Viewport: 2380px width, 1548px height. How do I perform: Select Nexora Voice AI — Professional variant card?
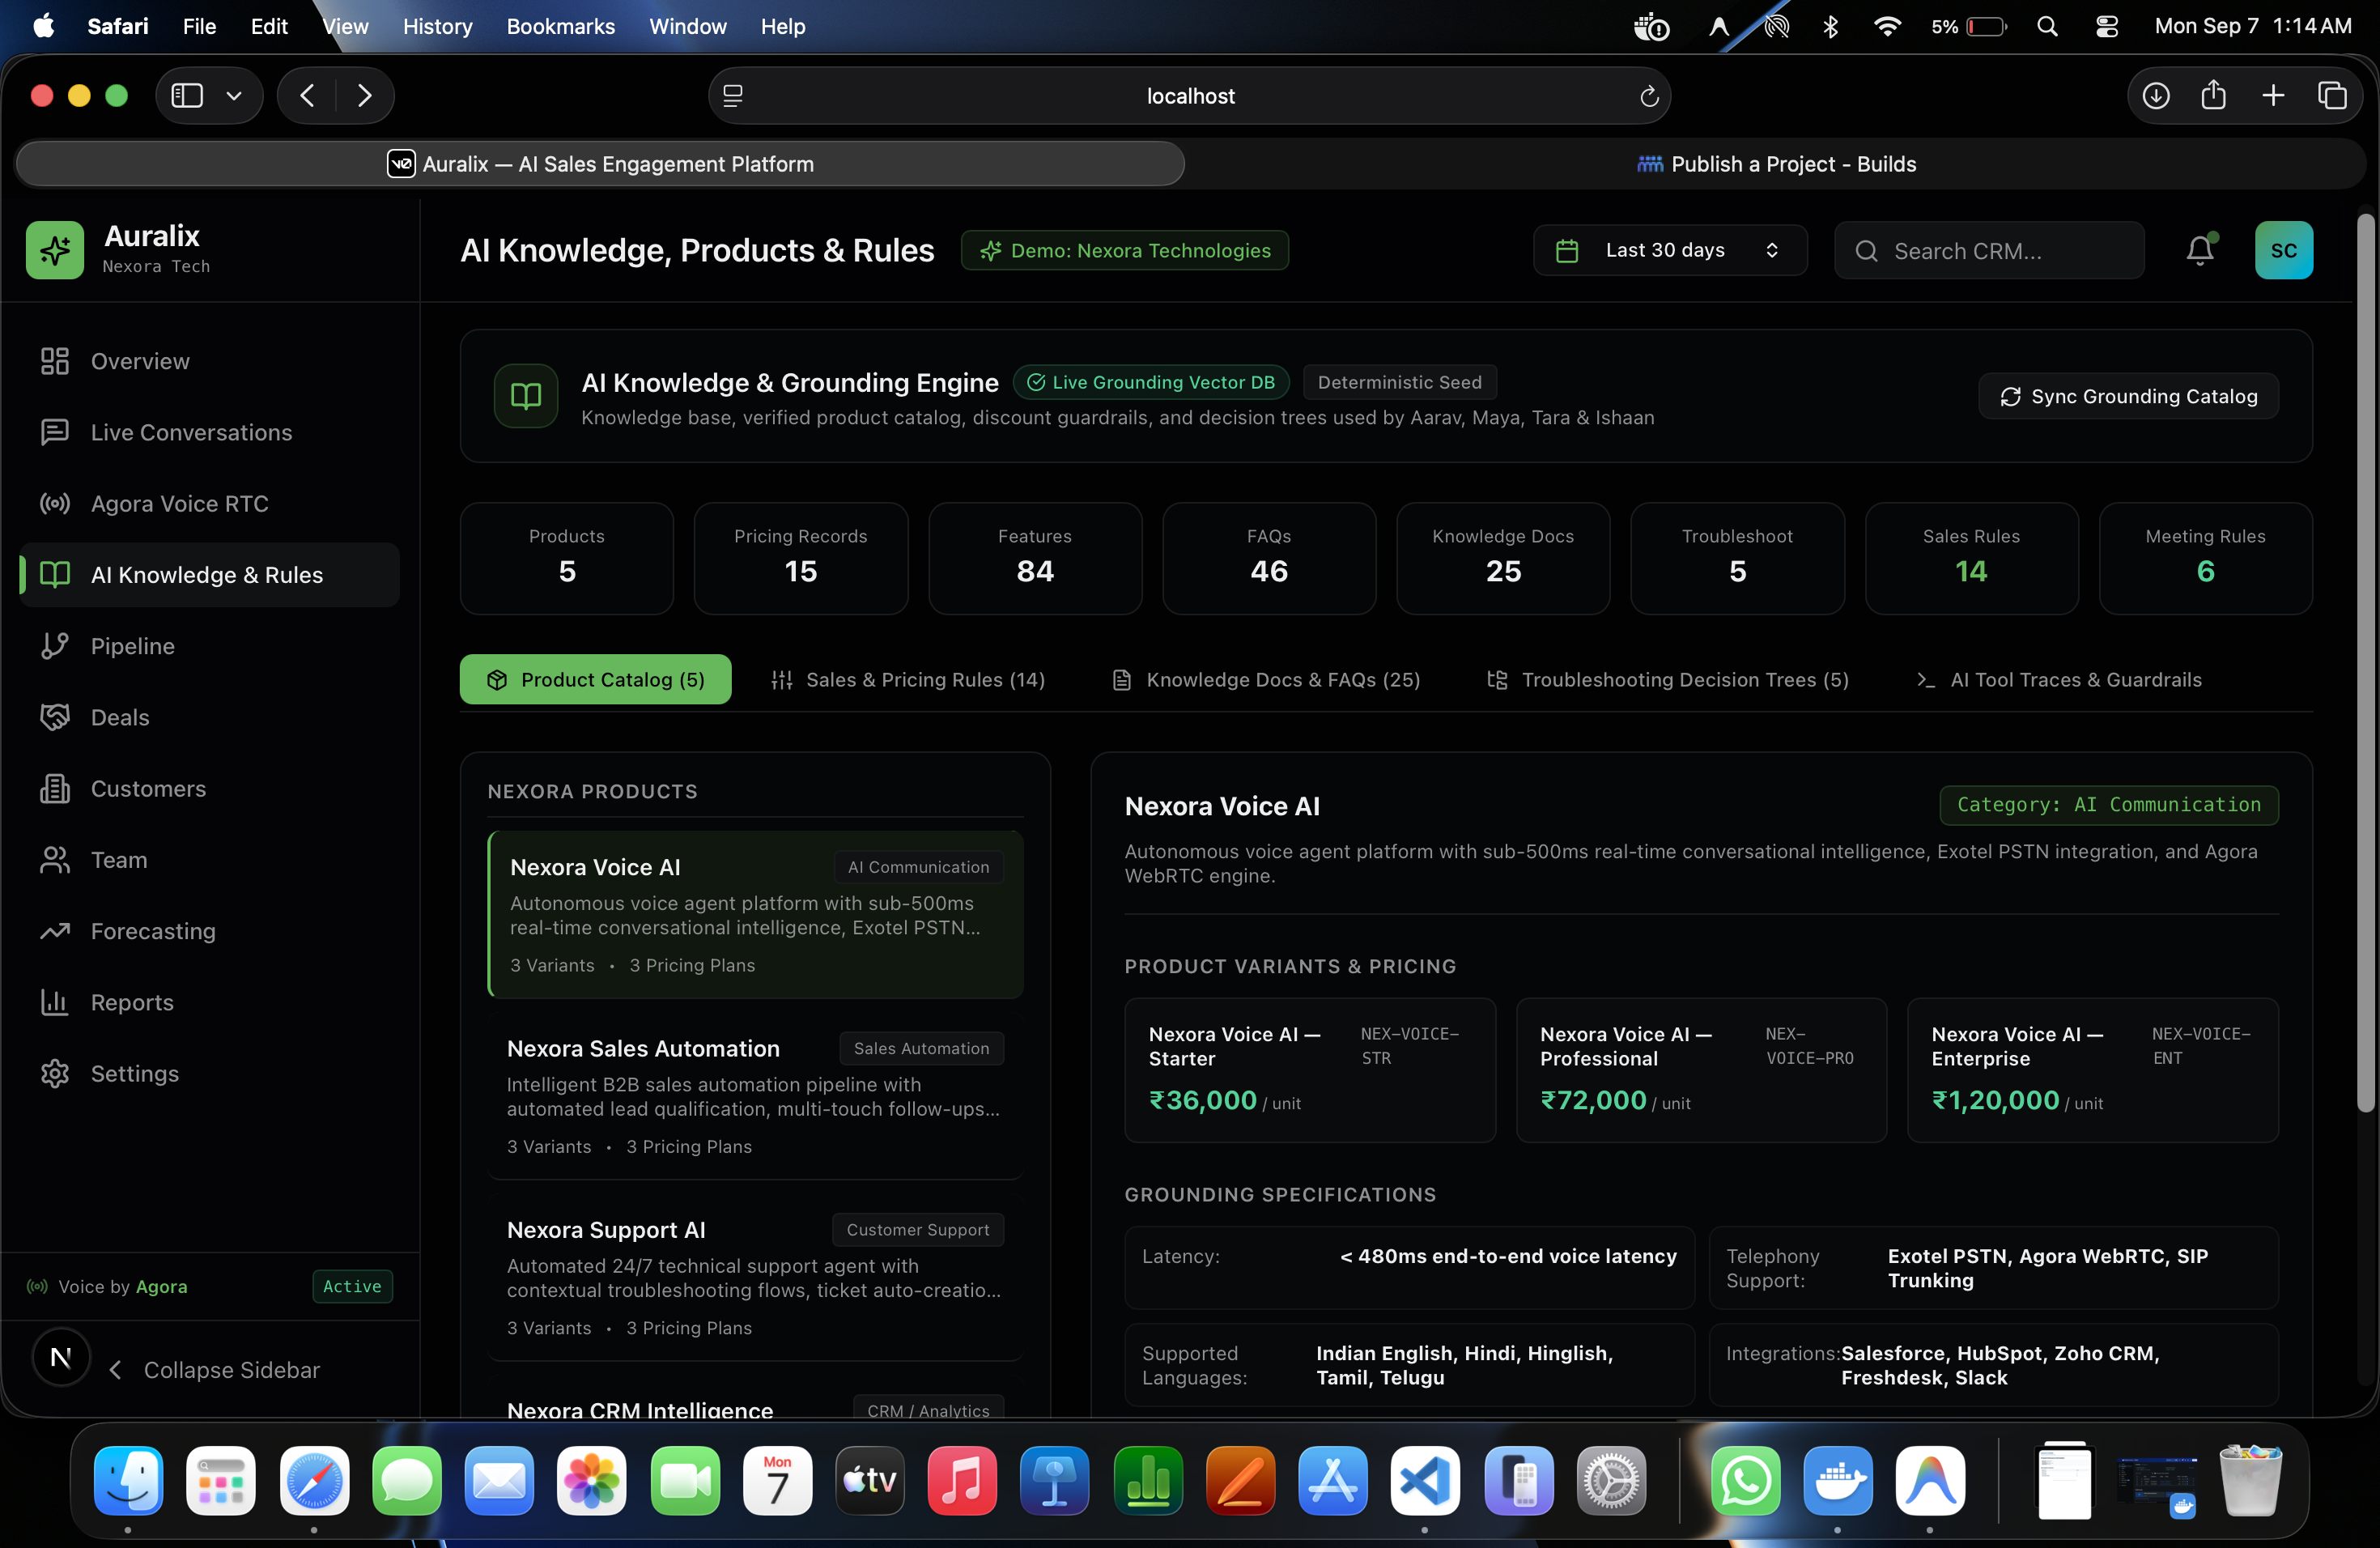(1701, 1070)
